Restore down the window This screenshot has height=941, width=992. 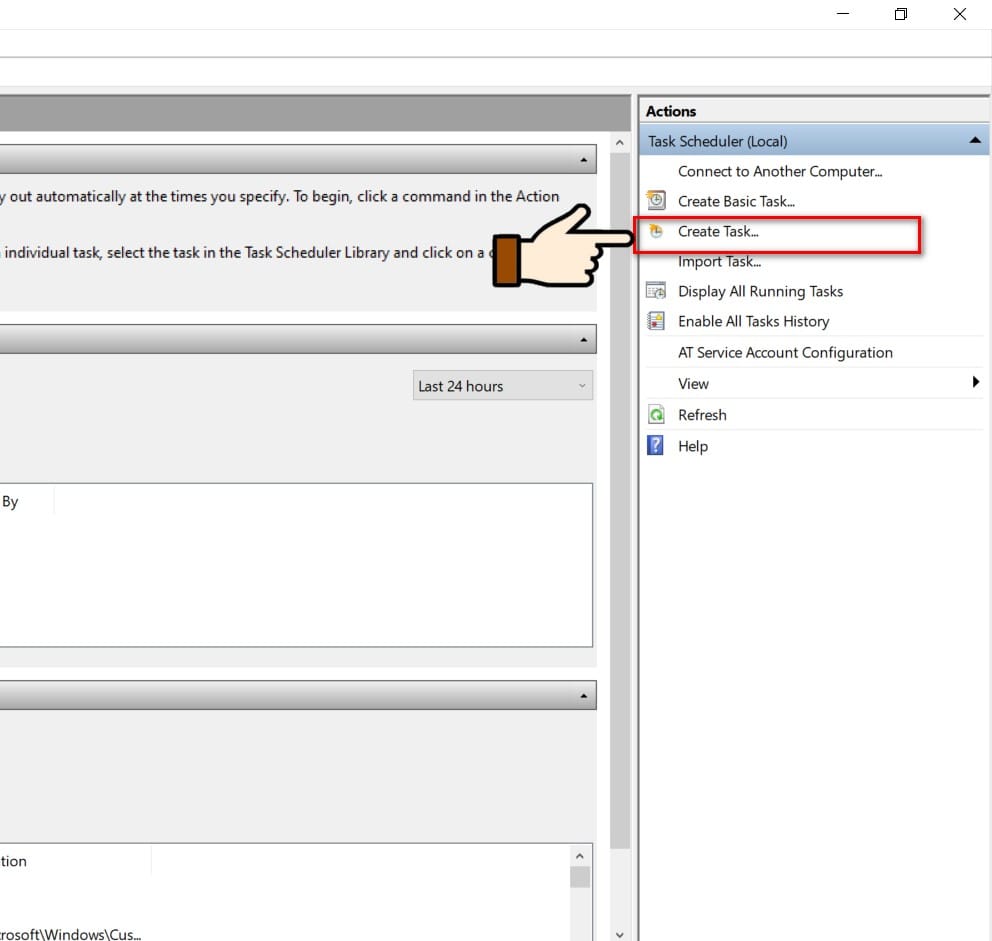click(901, 14)
